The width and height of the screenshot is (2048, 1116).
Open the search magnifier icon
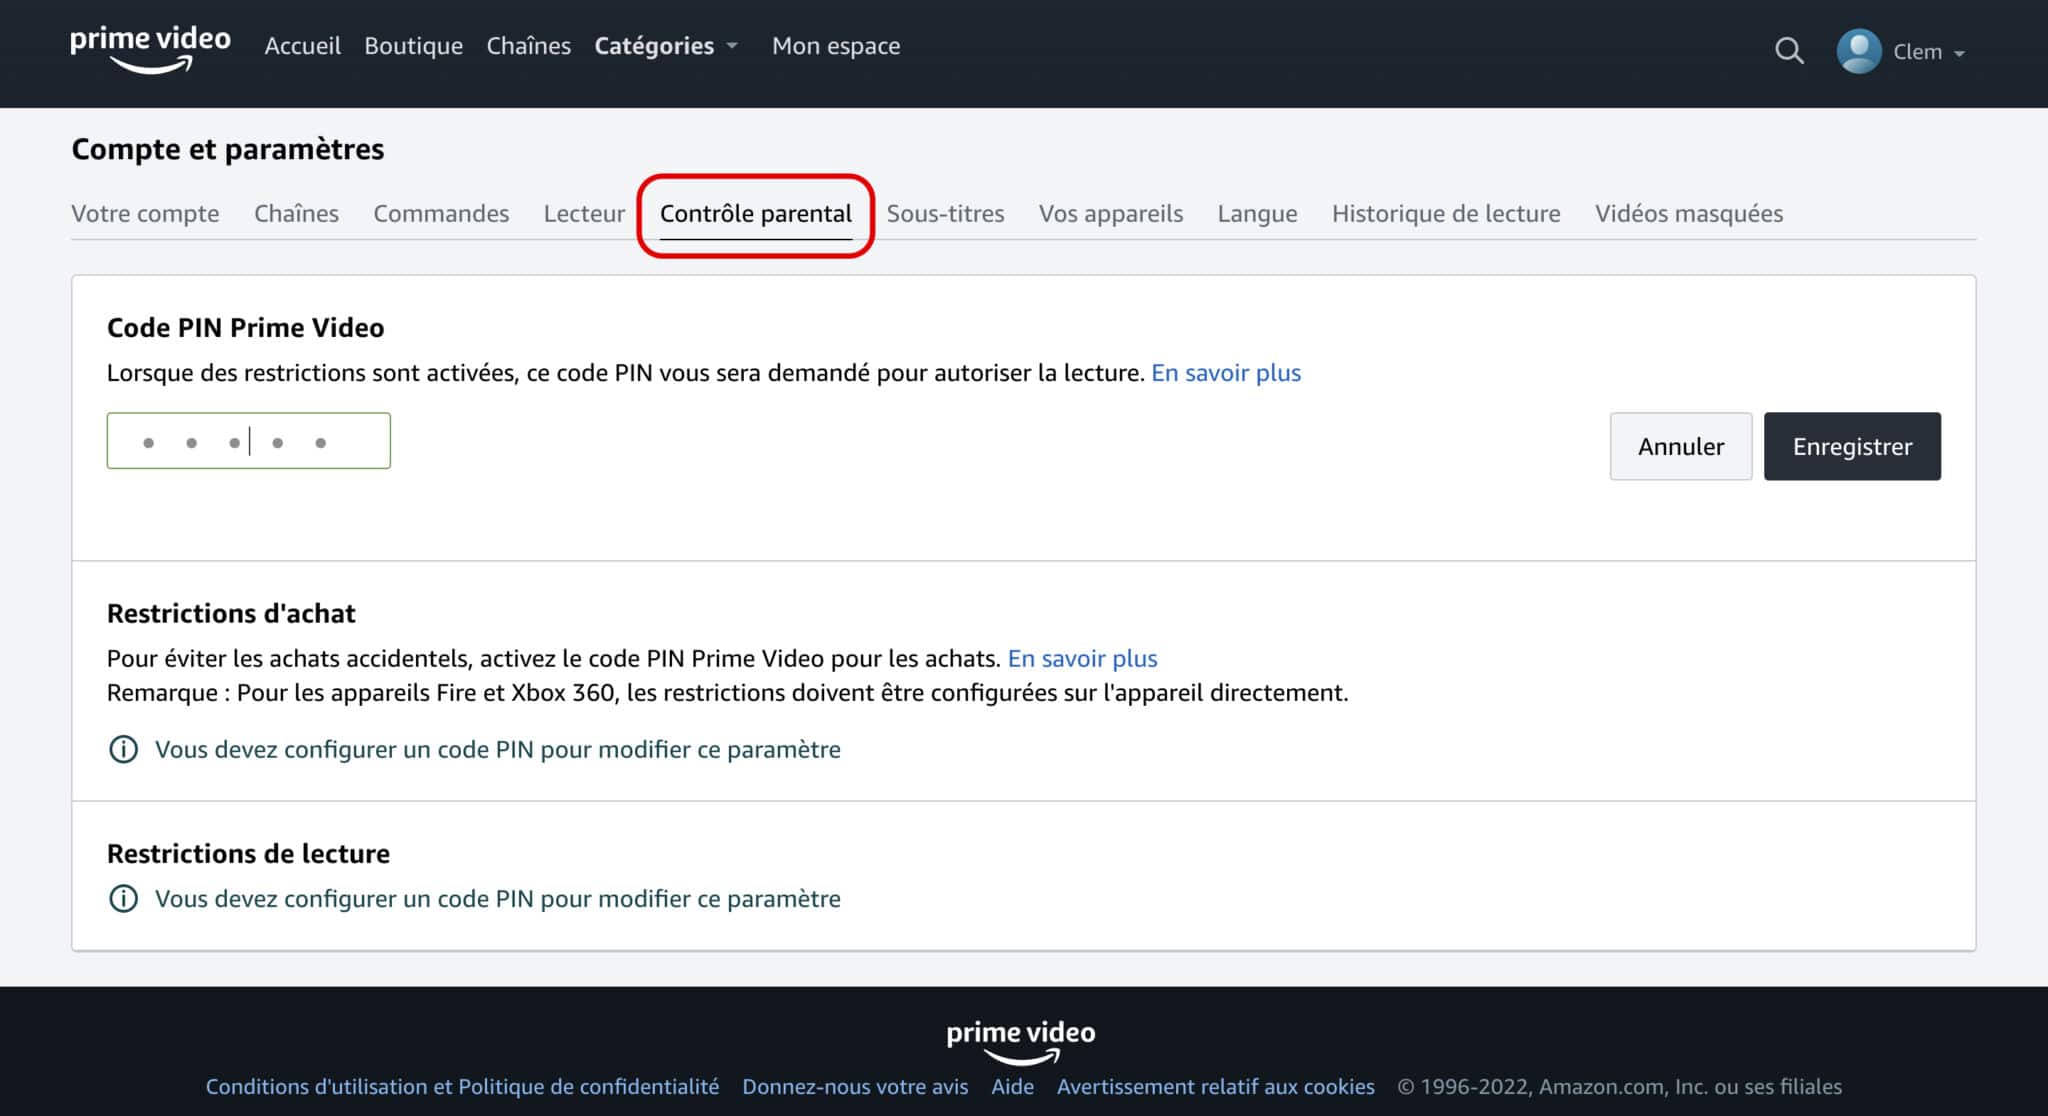pyautogui.click(x=1789, y=51)
